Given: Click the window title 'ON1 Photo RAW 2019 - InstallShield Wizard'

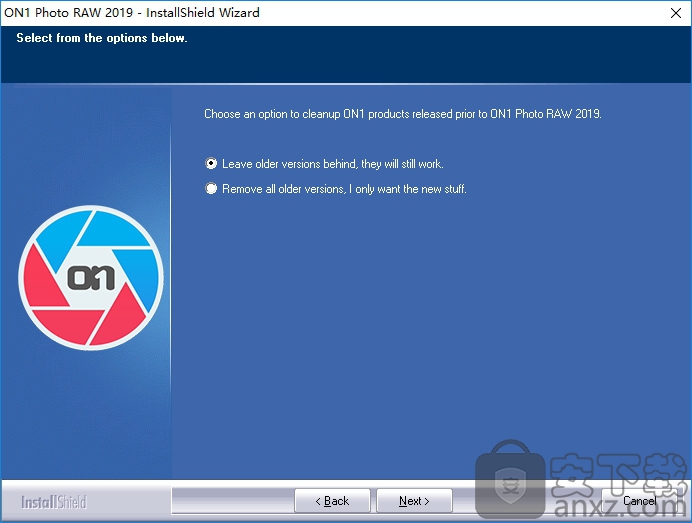Looking at the screenshot, I should tap(132, 12).
